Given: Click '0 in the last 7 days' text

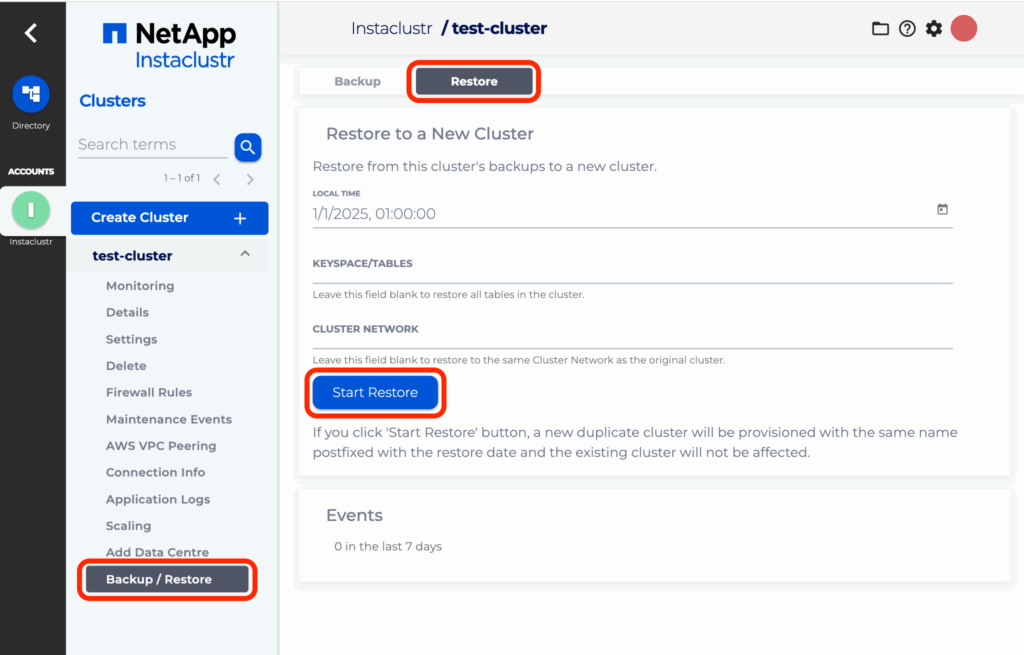Looking at the screenshot, I should point(388,547).
